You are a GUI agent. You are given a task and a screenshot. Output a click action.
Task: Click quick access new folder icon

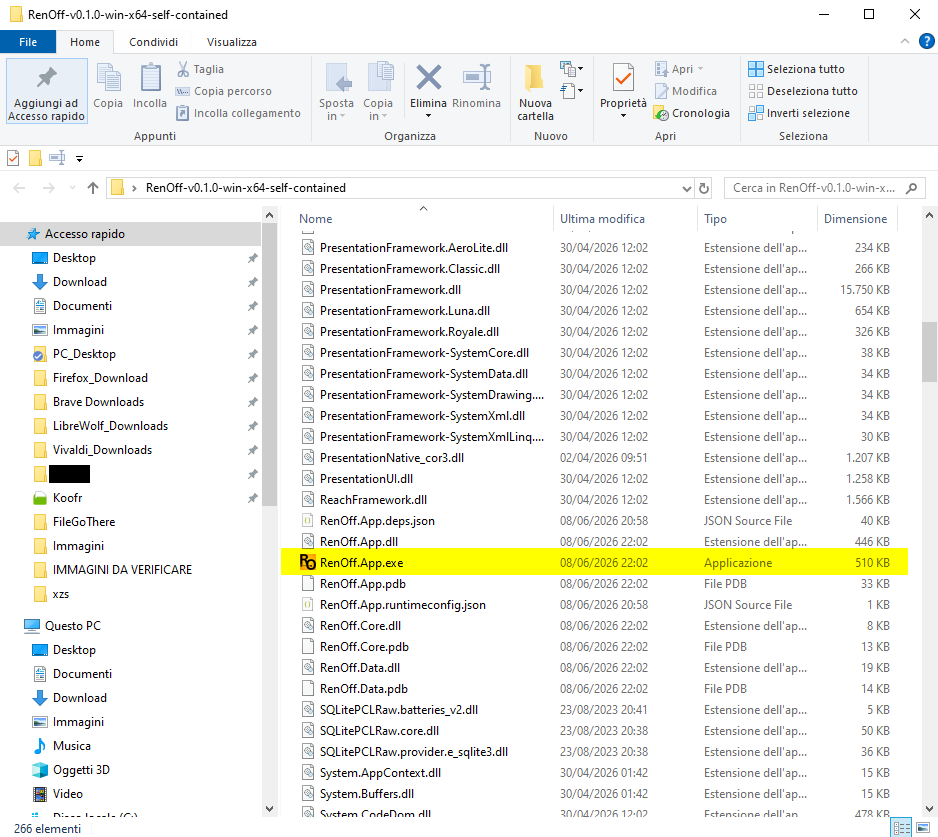click(35, 159)
